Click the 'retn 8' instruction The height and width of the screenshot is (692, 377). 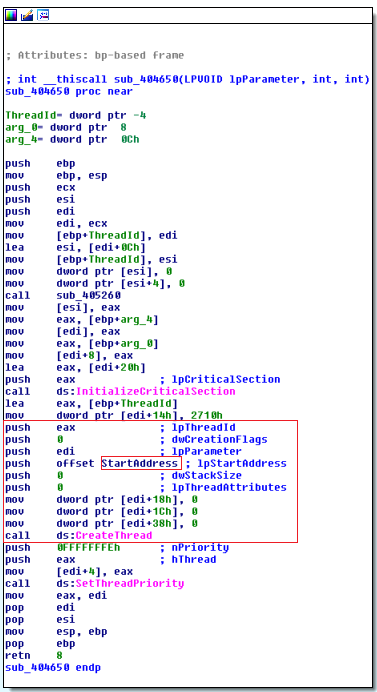pyautogui.click(x=34, y=655)
